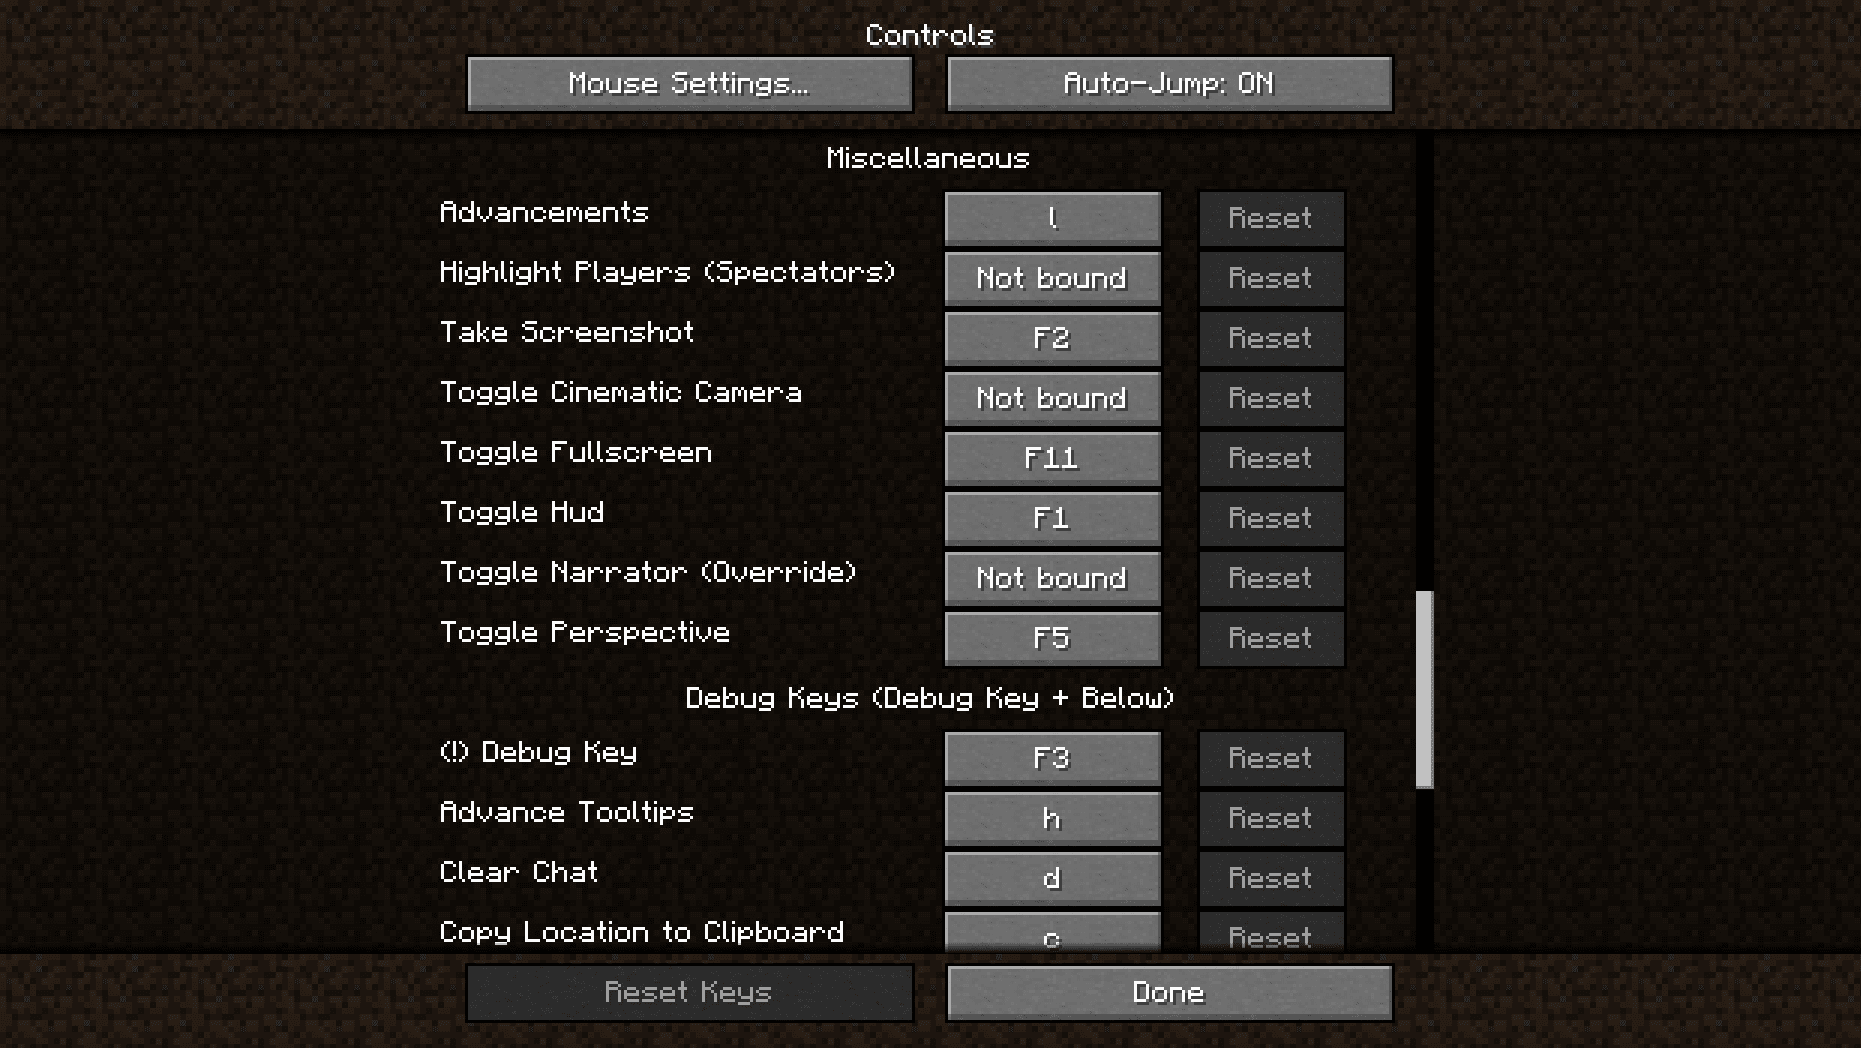Bind a key for Highlight Players (Spectators)

click(x=1052, y=278)
